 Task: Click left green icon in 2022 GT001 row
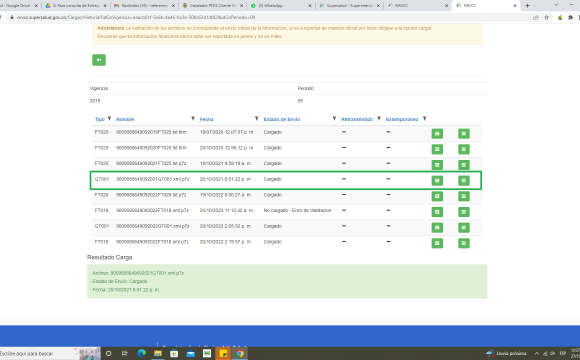point(437,228)
